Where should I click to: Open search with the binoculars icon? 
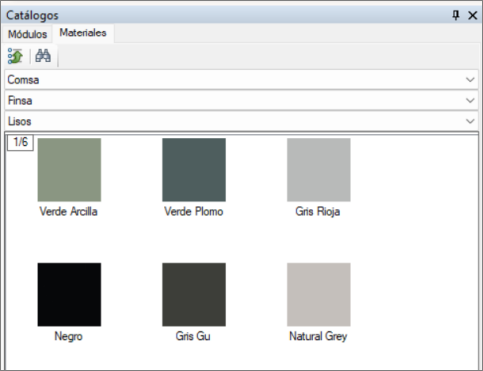pyautogui.click(x=43, y=56)
